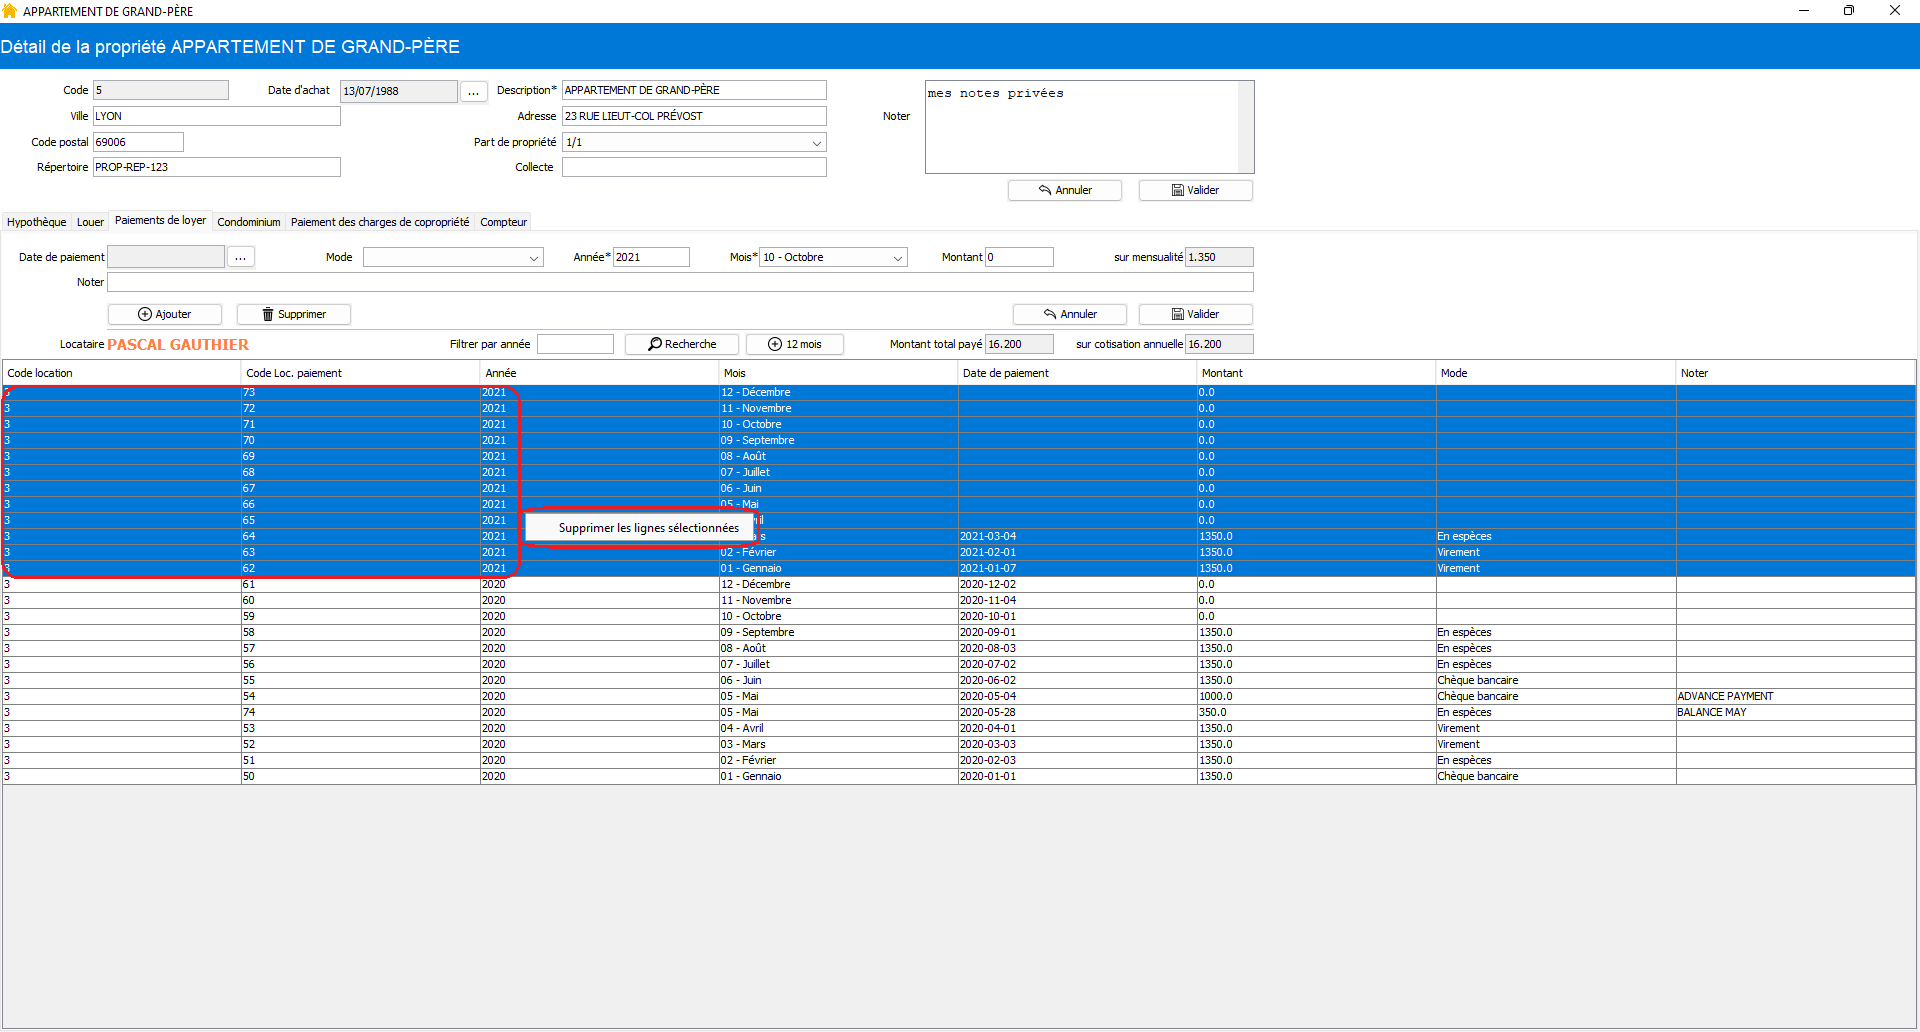Click the ADVANCE PAYMENT note cell

coord(1796,696)
